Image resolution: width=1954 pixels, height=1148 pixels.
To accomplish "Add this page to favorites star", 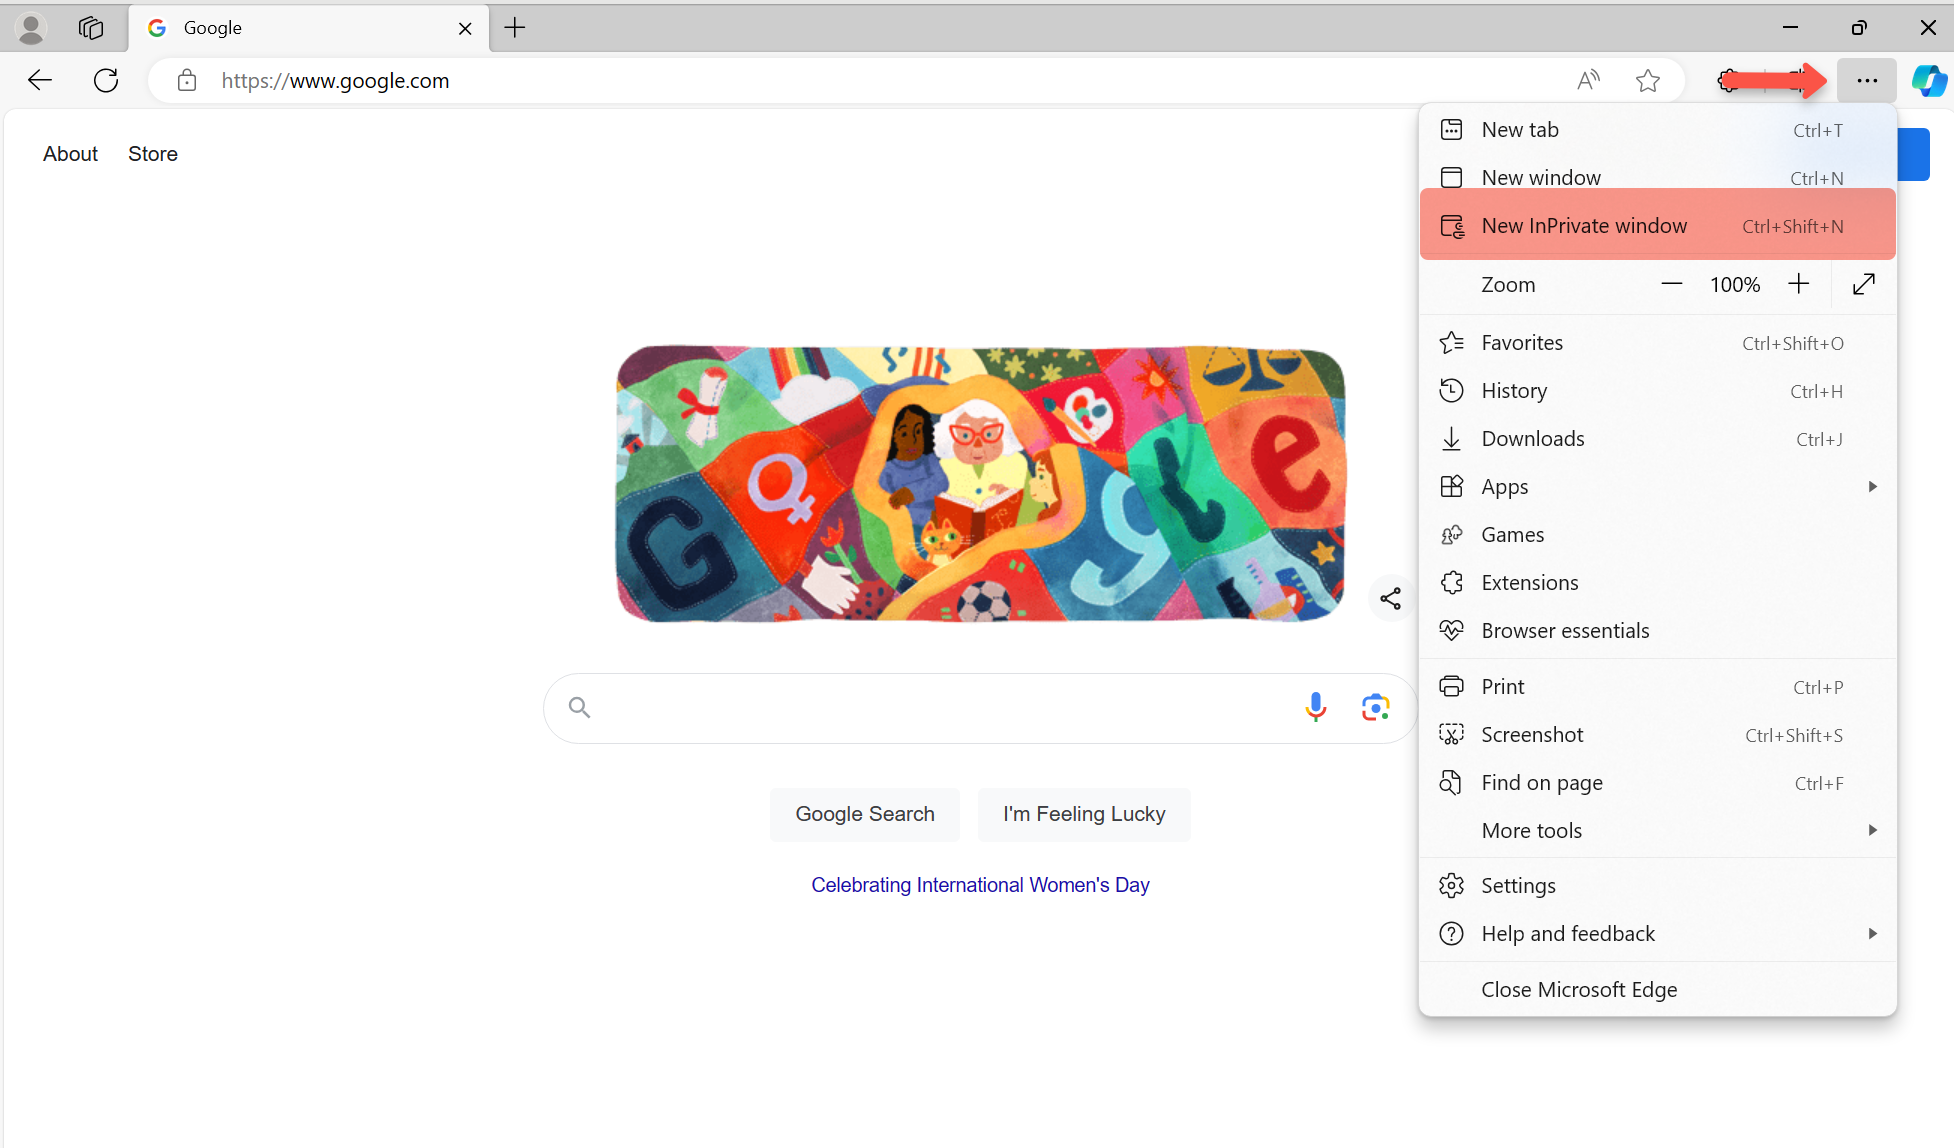I will coord(1648,81).
